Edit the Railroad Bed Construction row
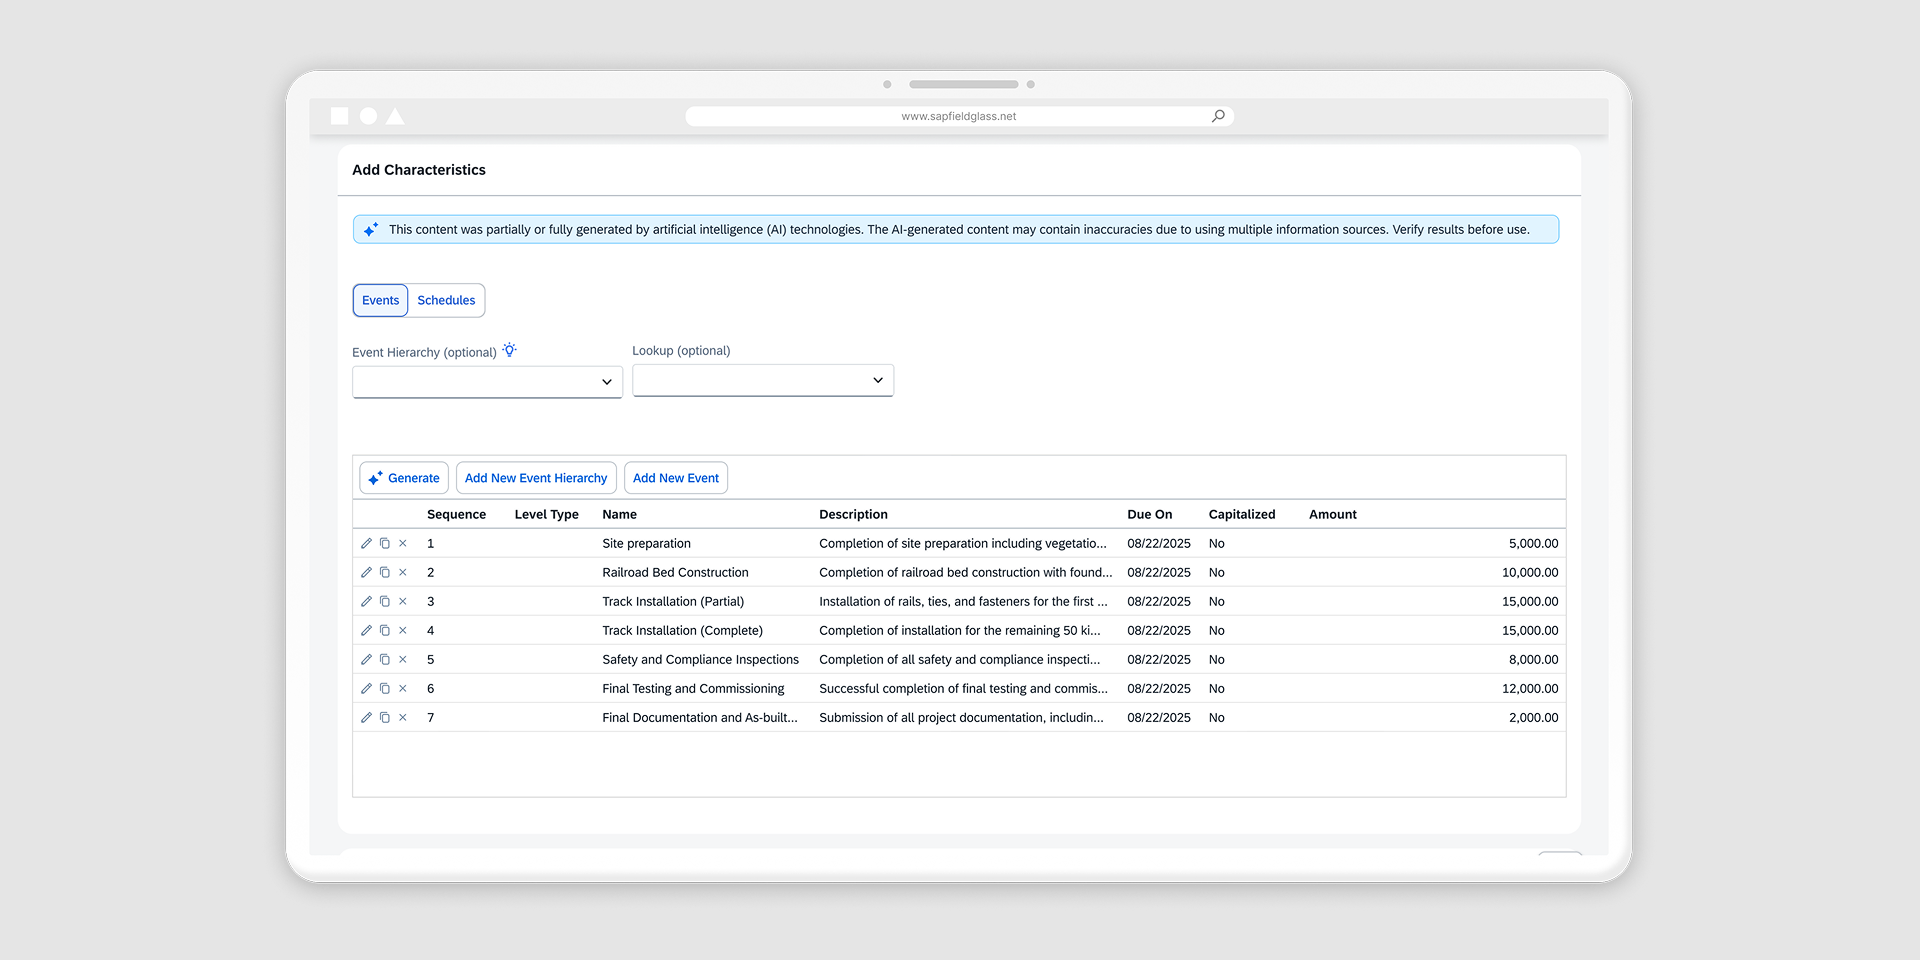 pos(366,573)
